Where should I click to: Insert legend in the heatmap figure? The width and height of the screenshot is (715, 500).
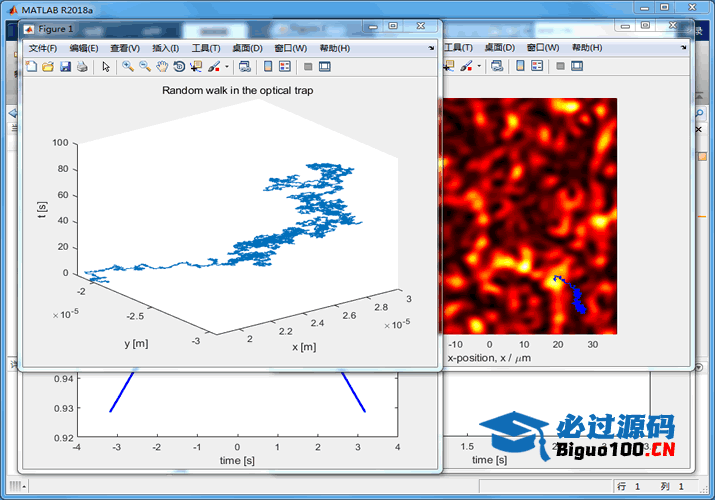537,66
